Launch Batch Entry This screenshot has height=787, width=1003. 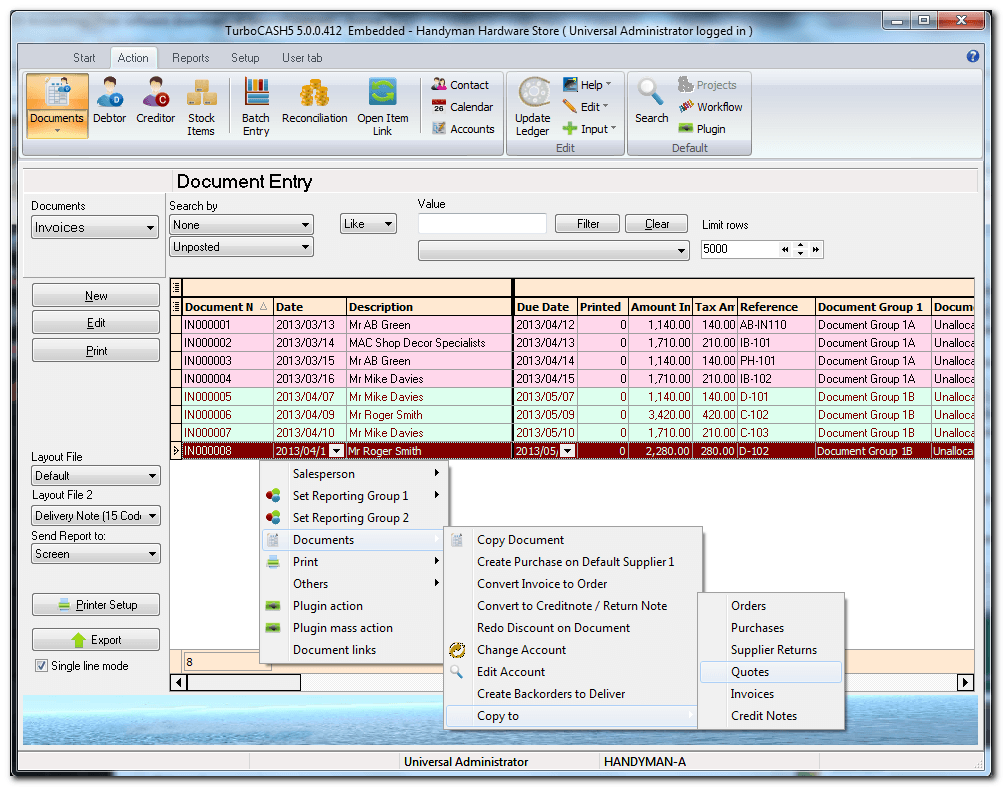coord(255,104)
